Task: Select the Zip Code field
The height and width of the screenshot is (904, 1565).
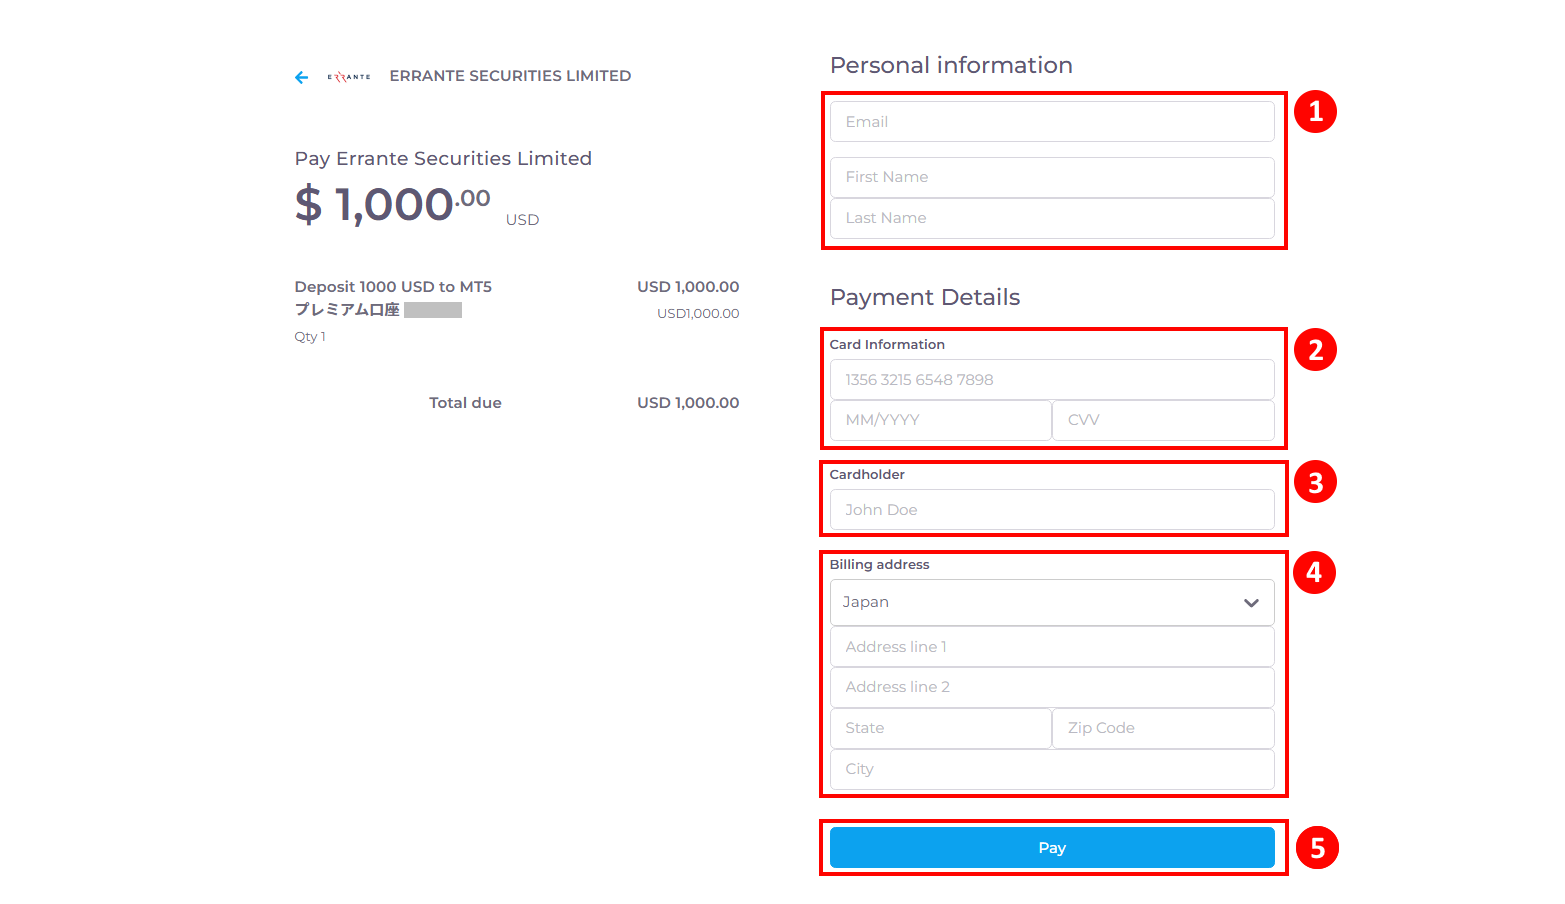Action: [x=1163, y=728]
